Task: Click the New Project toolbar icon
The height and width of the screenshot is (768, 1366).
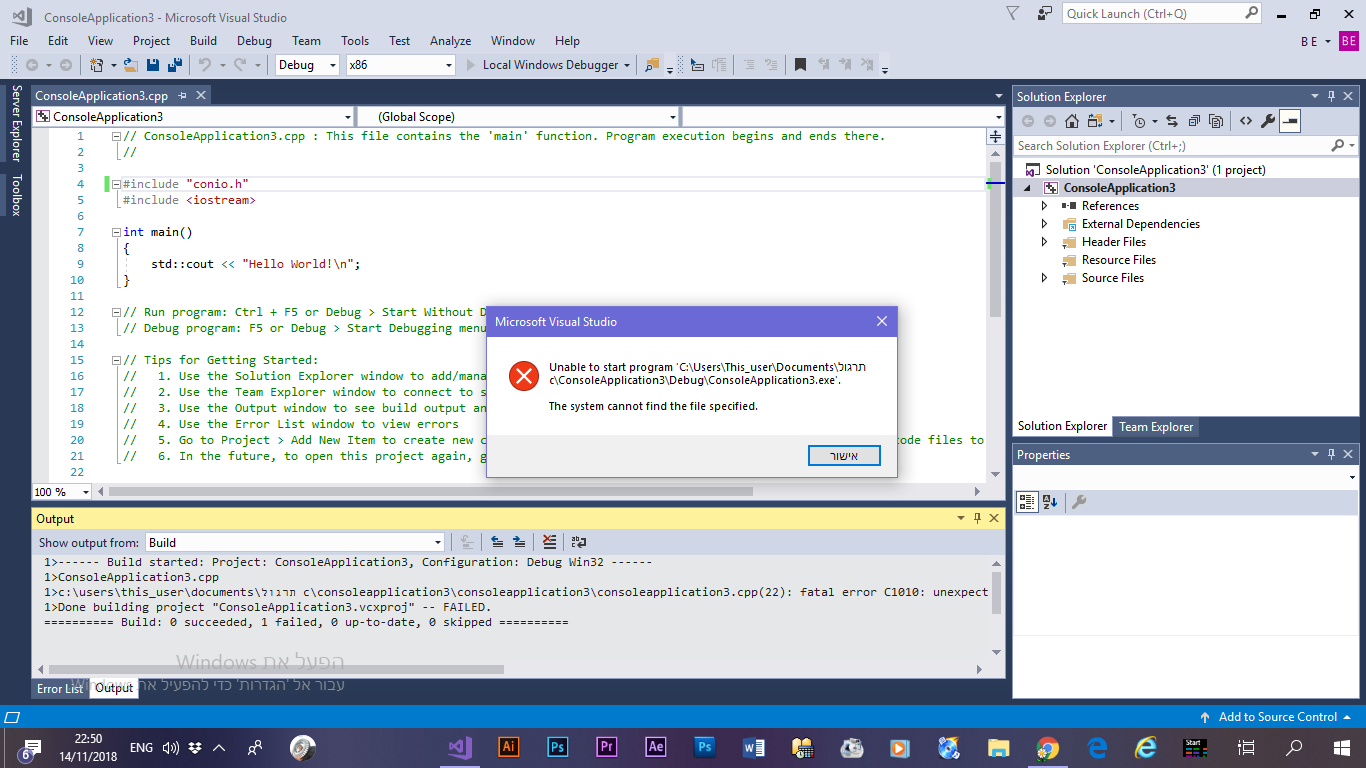Action: pyautogui.click(x=97, y=65)
